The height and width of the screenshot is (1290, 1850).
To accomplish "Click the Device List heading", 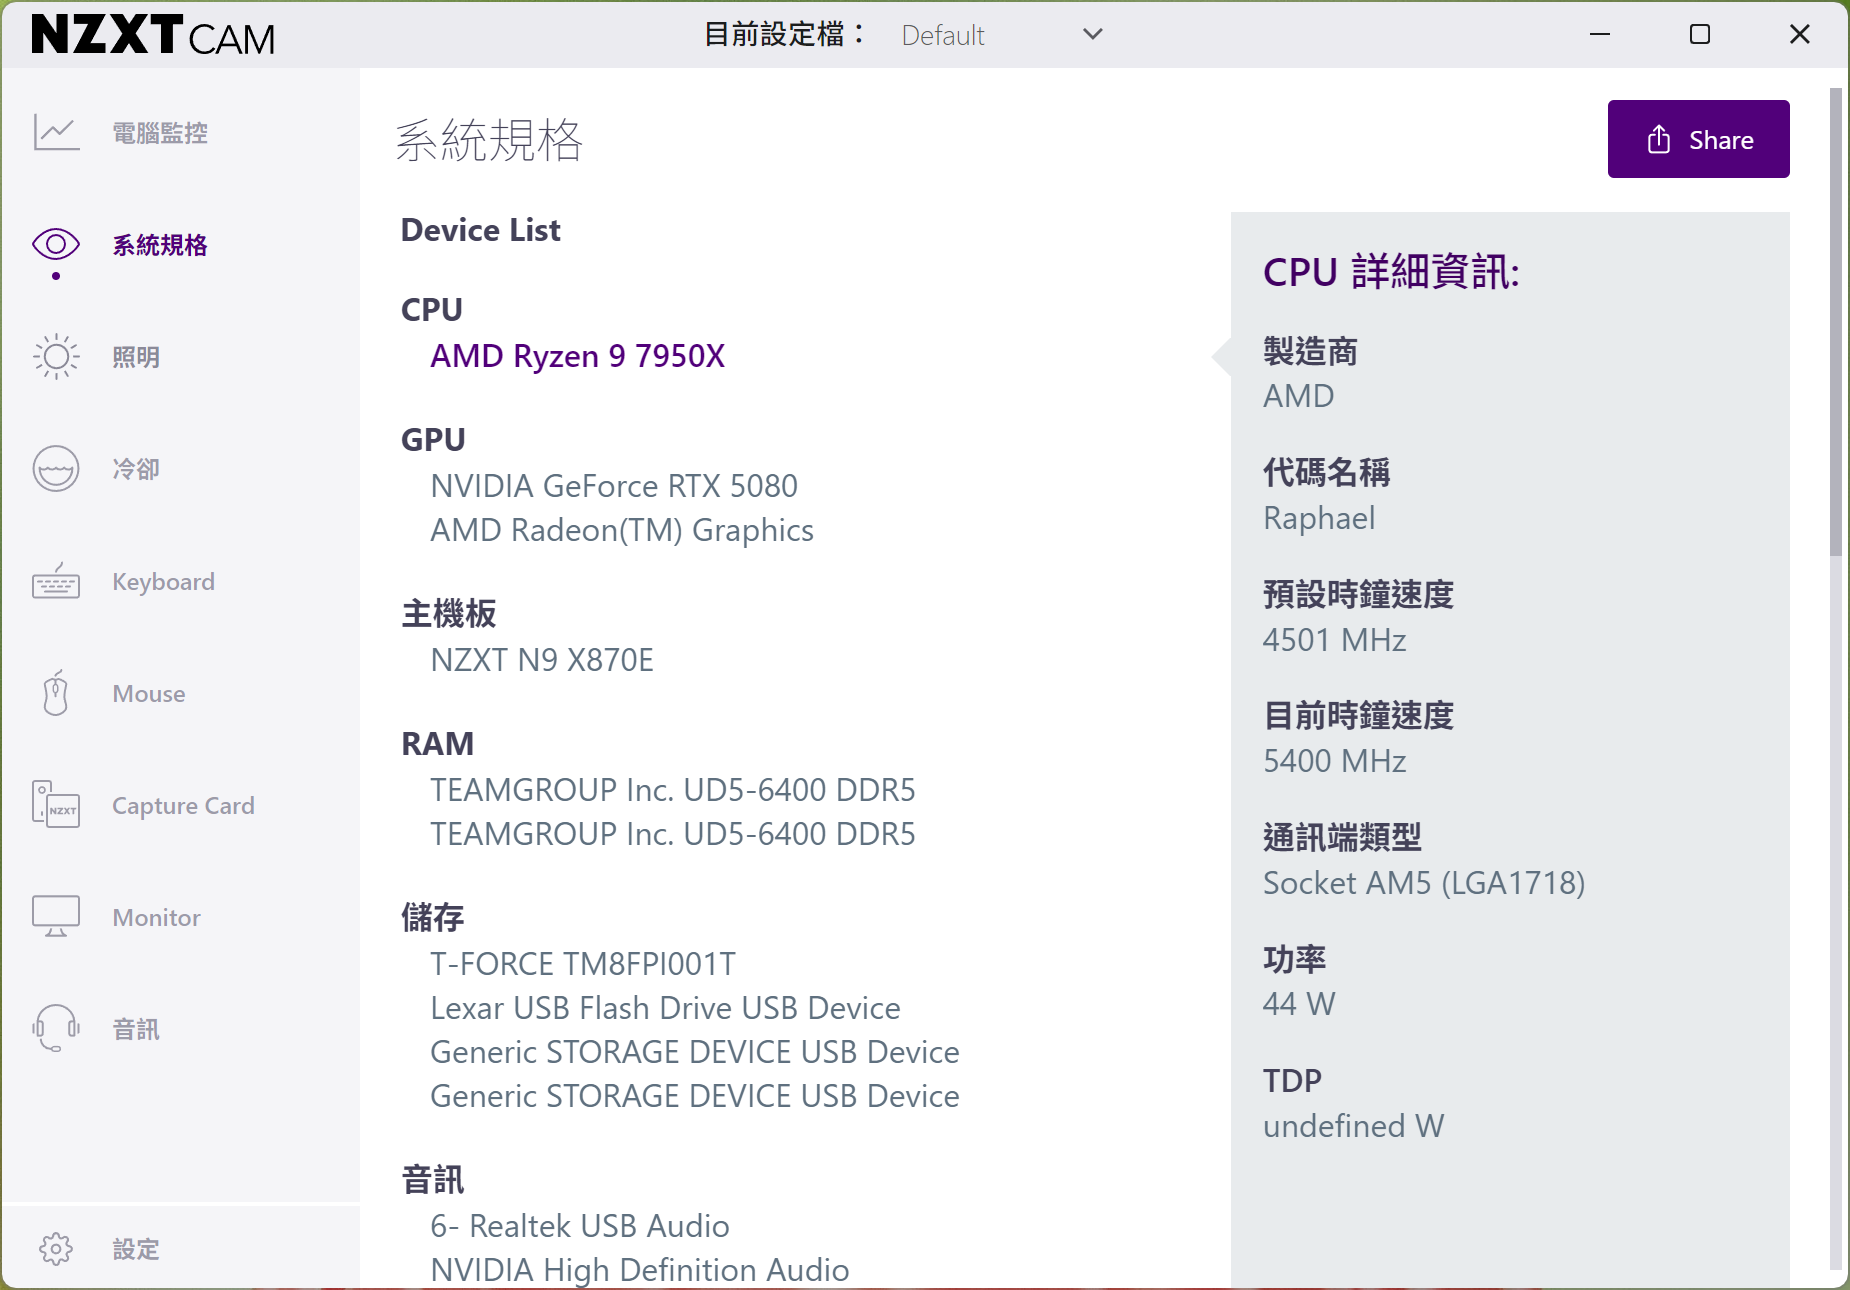I will point(481,231).
